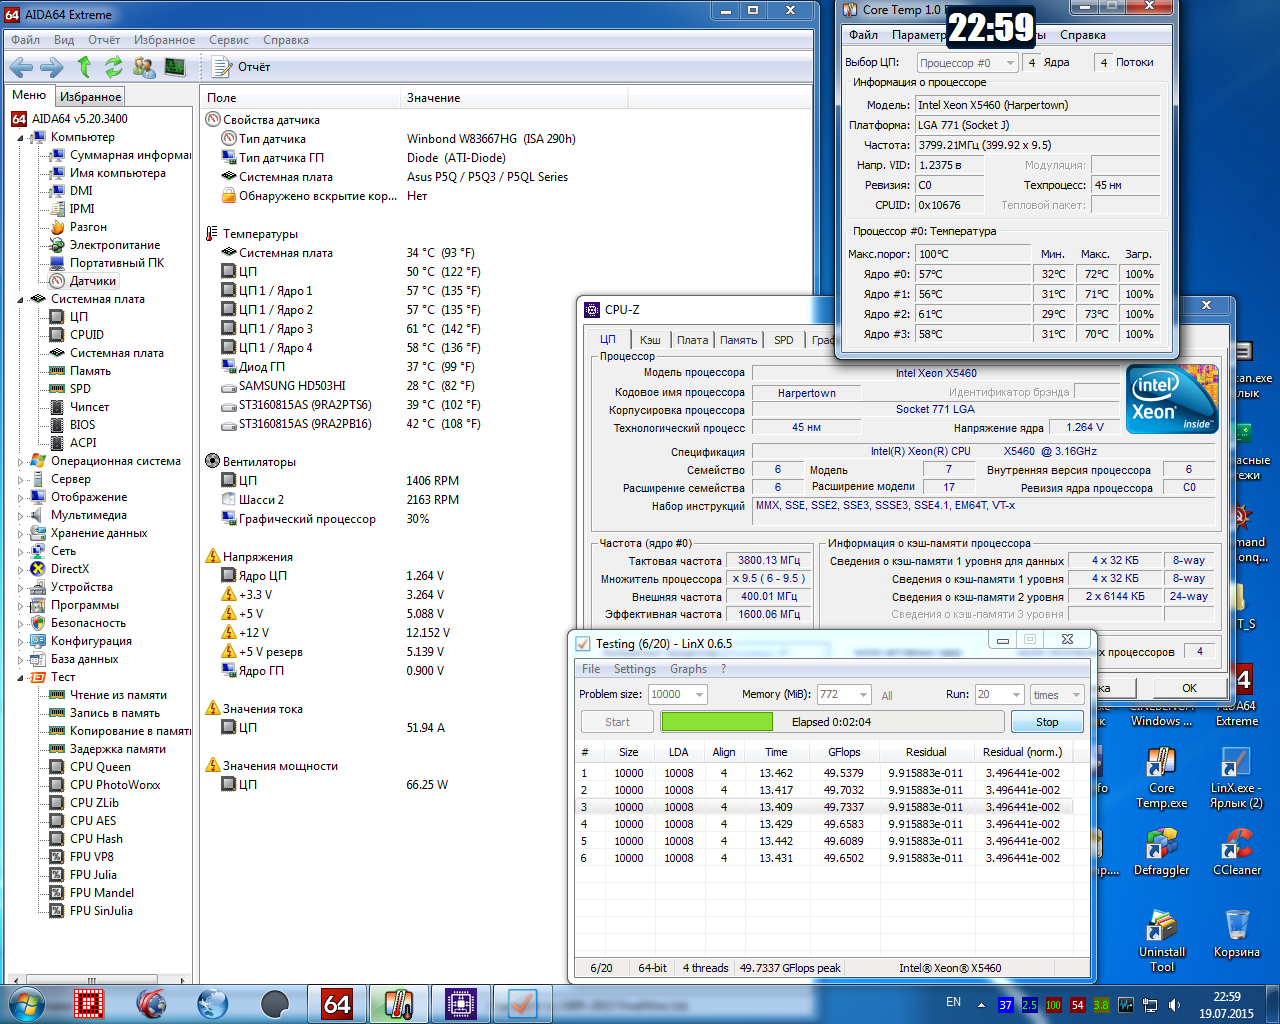Screen dimensions: 1280x1024
Task: Open the Windows Start menu
Action: [27, 1003]
